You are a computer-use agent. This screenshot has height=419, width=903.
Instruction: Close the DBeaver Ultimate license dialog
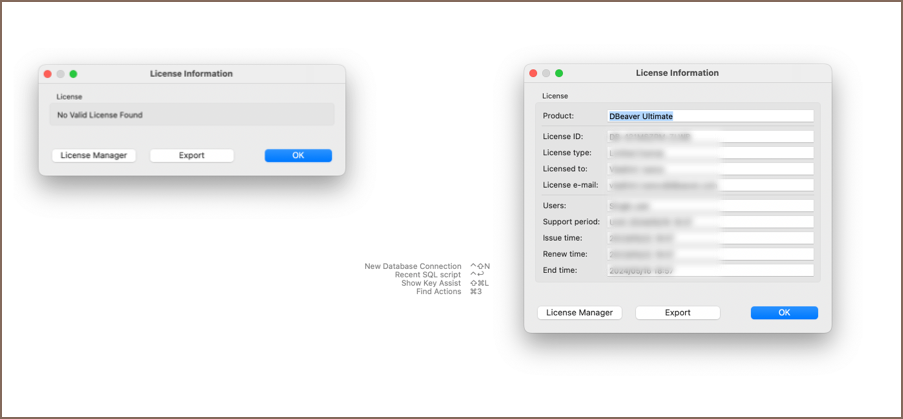[x=533, y=73]
